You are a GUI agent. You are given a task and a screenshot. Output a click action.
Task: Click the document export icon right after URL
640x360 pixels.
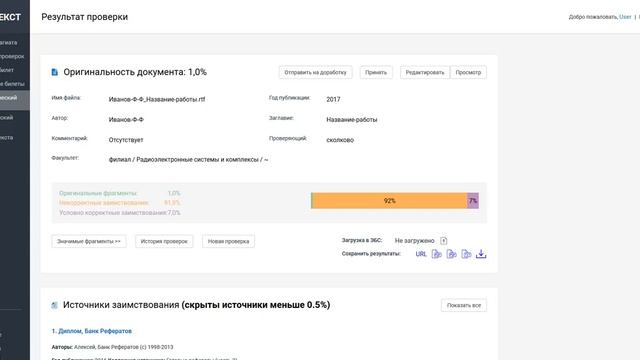[x=437, y=254]
